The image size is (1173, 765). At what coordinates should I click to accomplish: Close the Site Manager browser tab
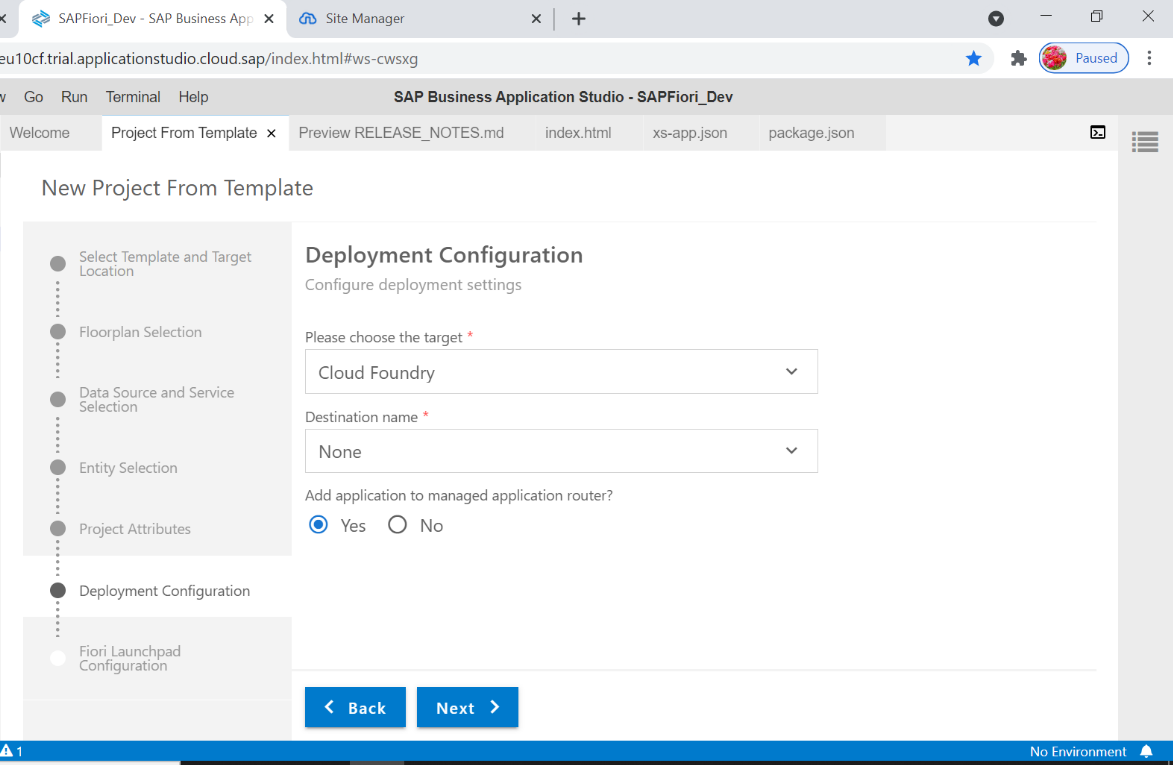pyautogui.click(x=536, y=19)
